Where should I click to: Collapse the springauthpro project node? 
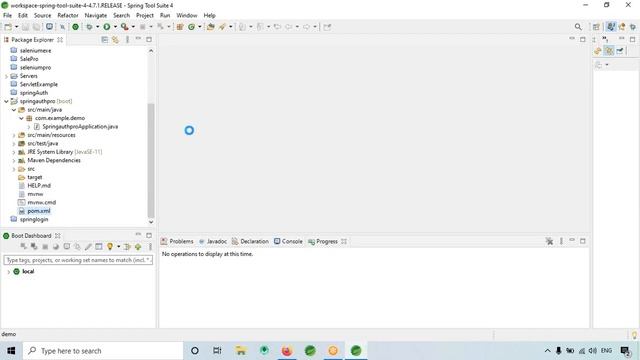coord(6,101)
